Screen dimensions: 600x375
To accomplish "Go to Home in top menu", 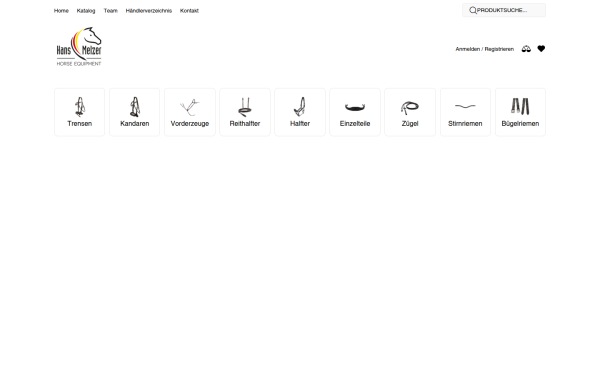I will (61, 11).
